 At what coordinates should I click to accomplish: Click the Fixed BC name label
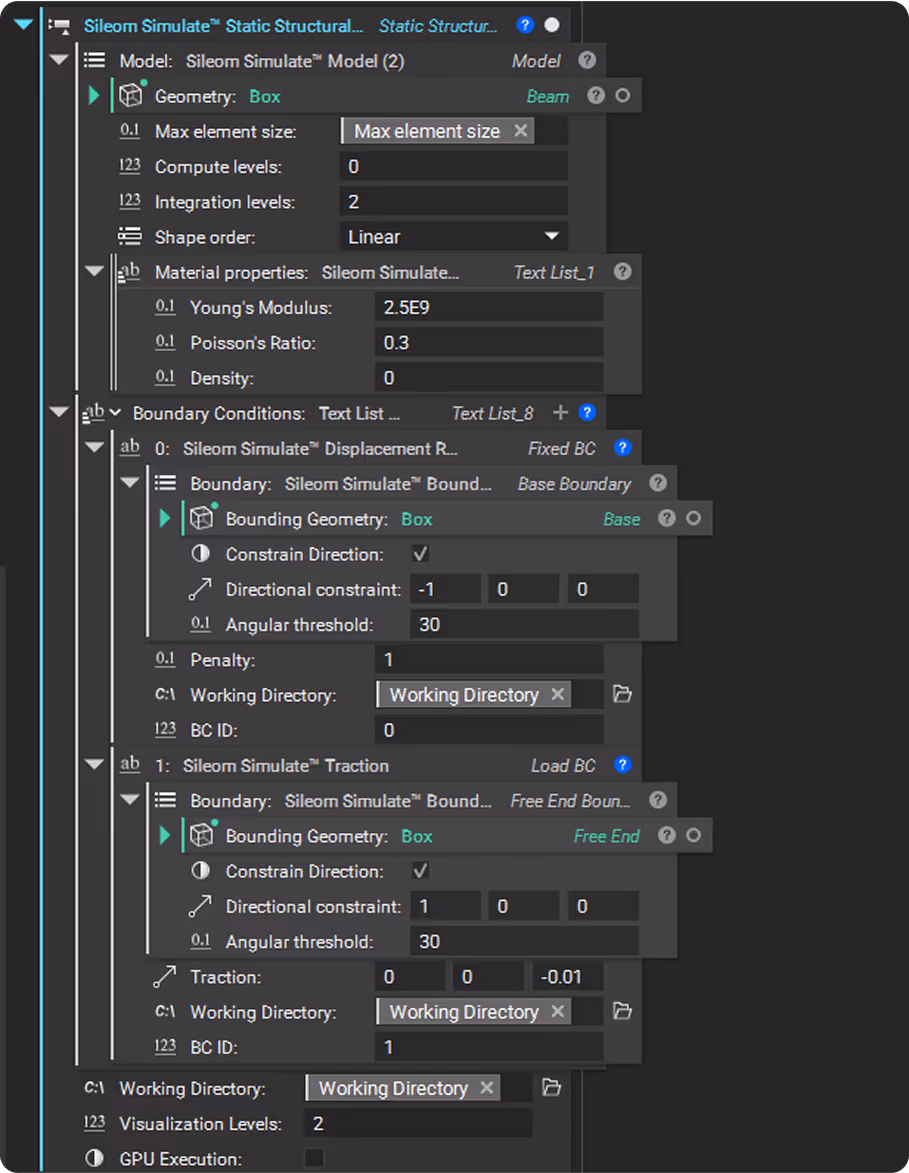click(x=561, y=448)
